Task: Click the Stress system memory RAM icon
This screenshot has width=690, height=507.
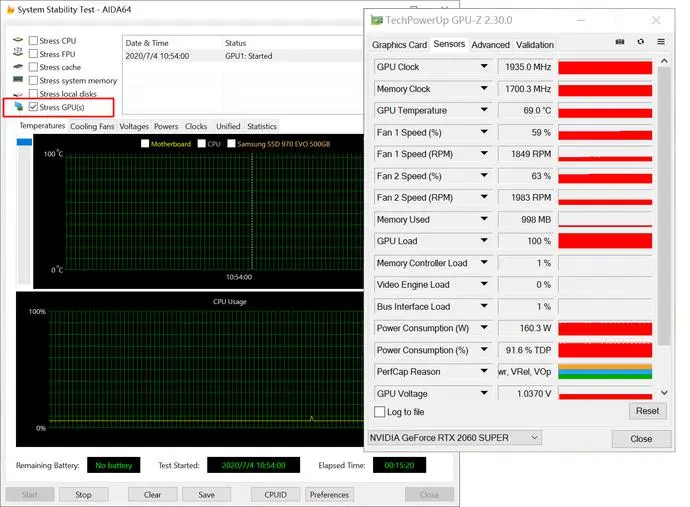Action: click(18, 80)
